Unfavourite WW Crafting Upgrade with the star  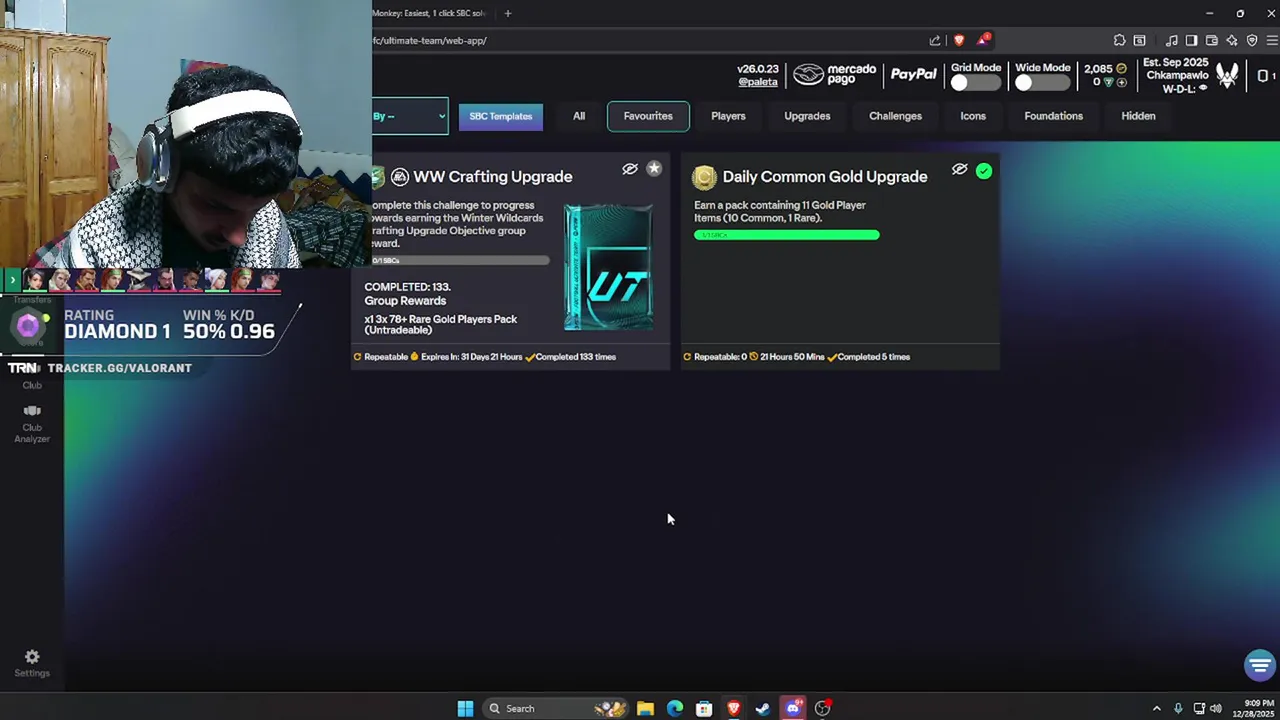(654, 169)
